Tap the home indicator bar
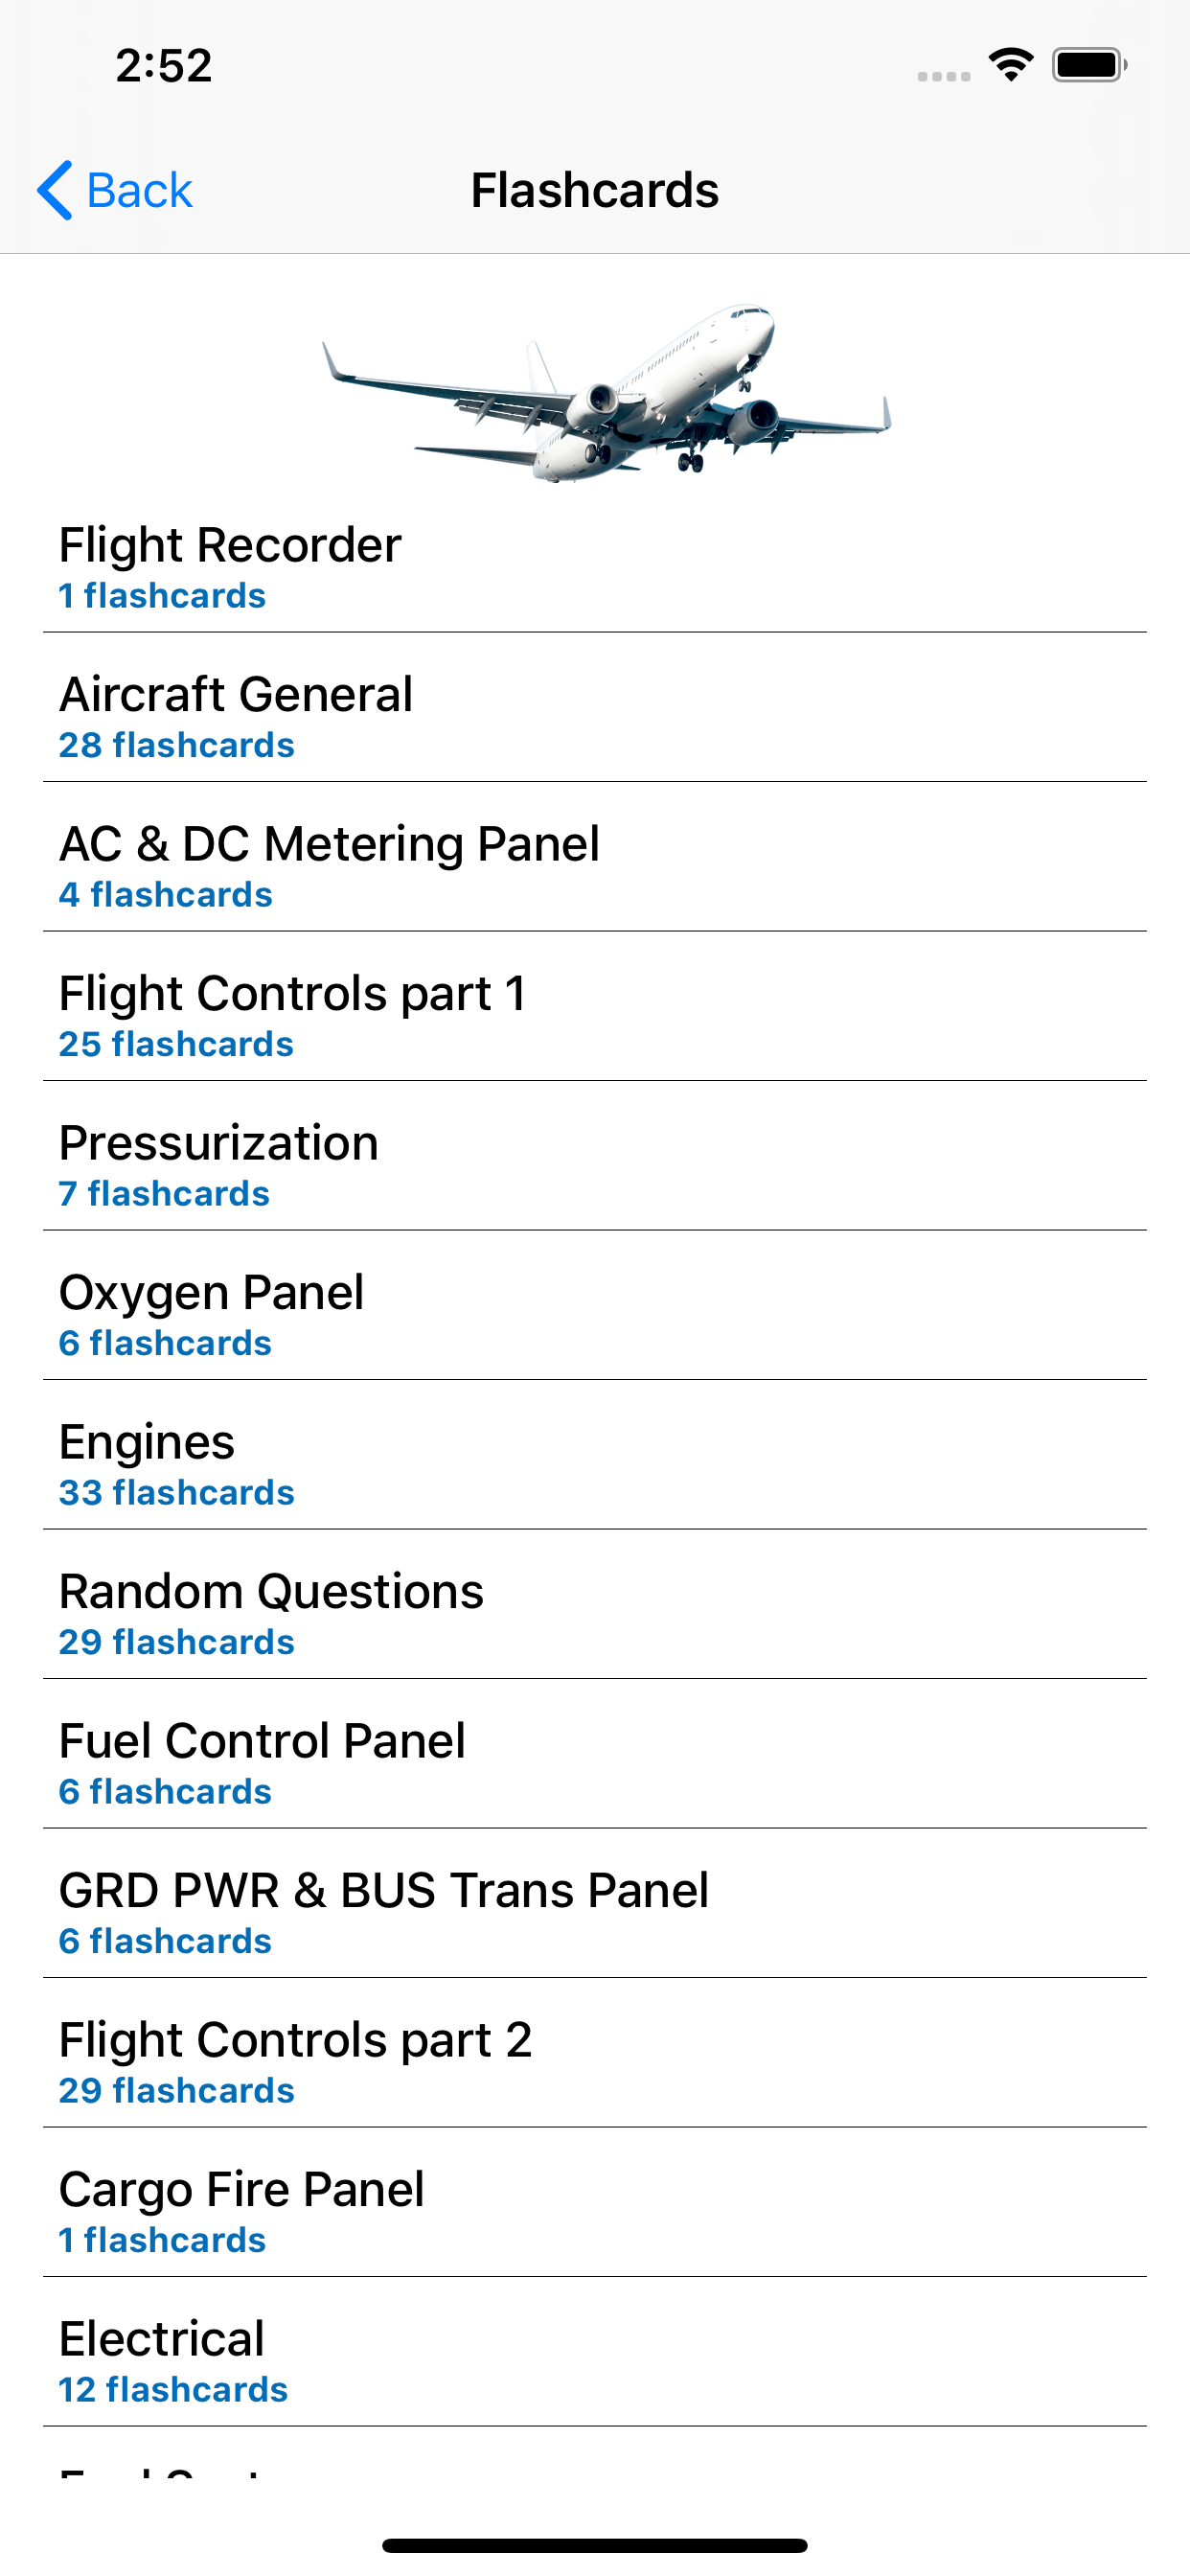 (x=594, y=2545)
